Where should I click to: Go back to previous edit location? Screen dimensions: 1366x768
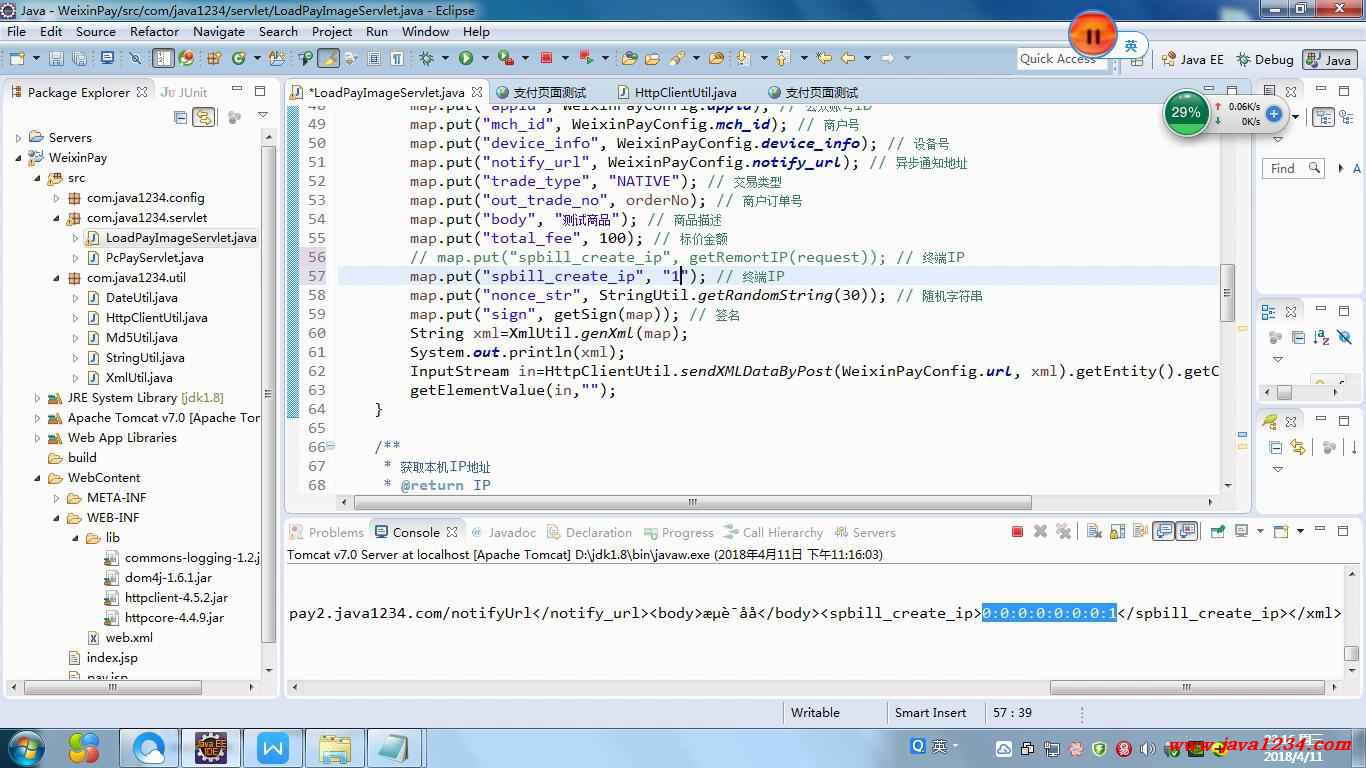tap(824, 58)
